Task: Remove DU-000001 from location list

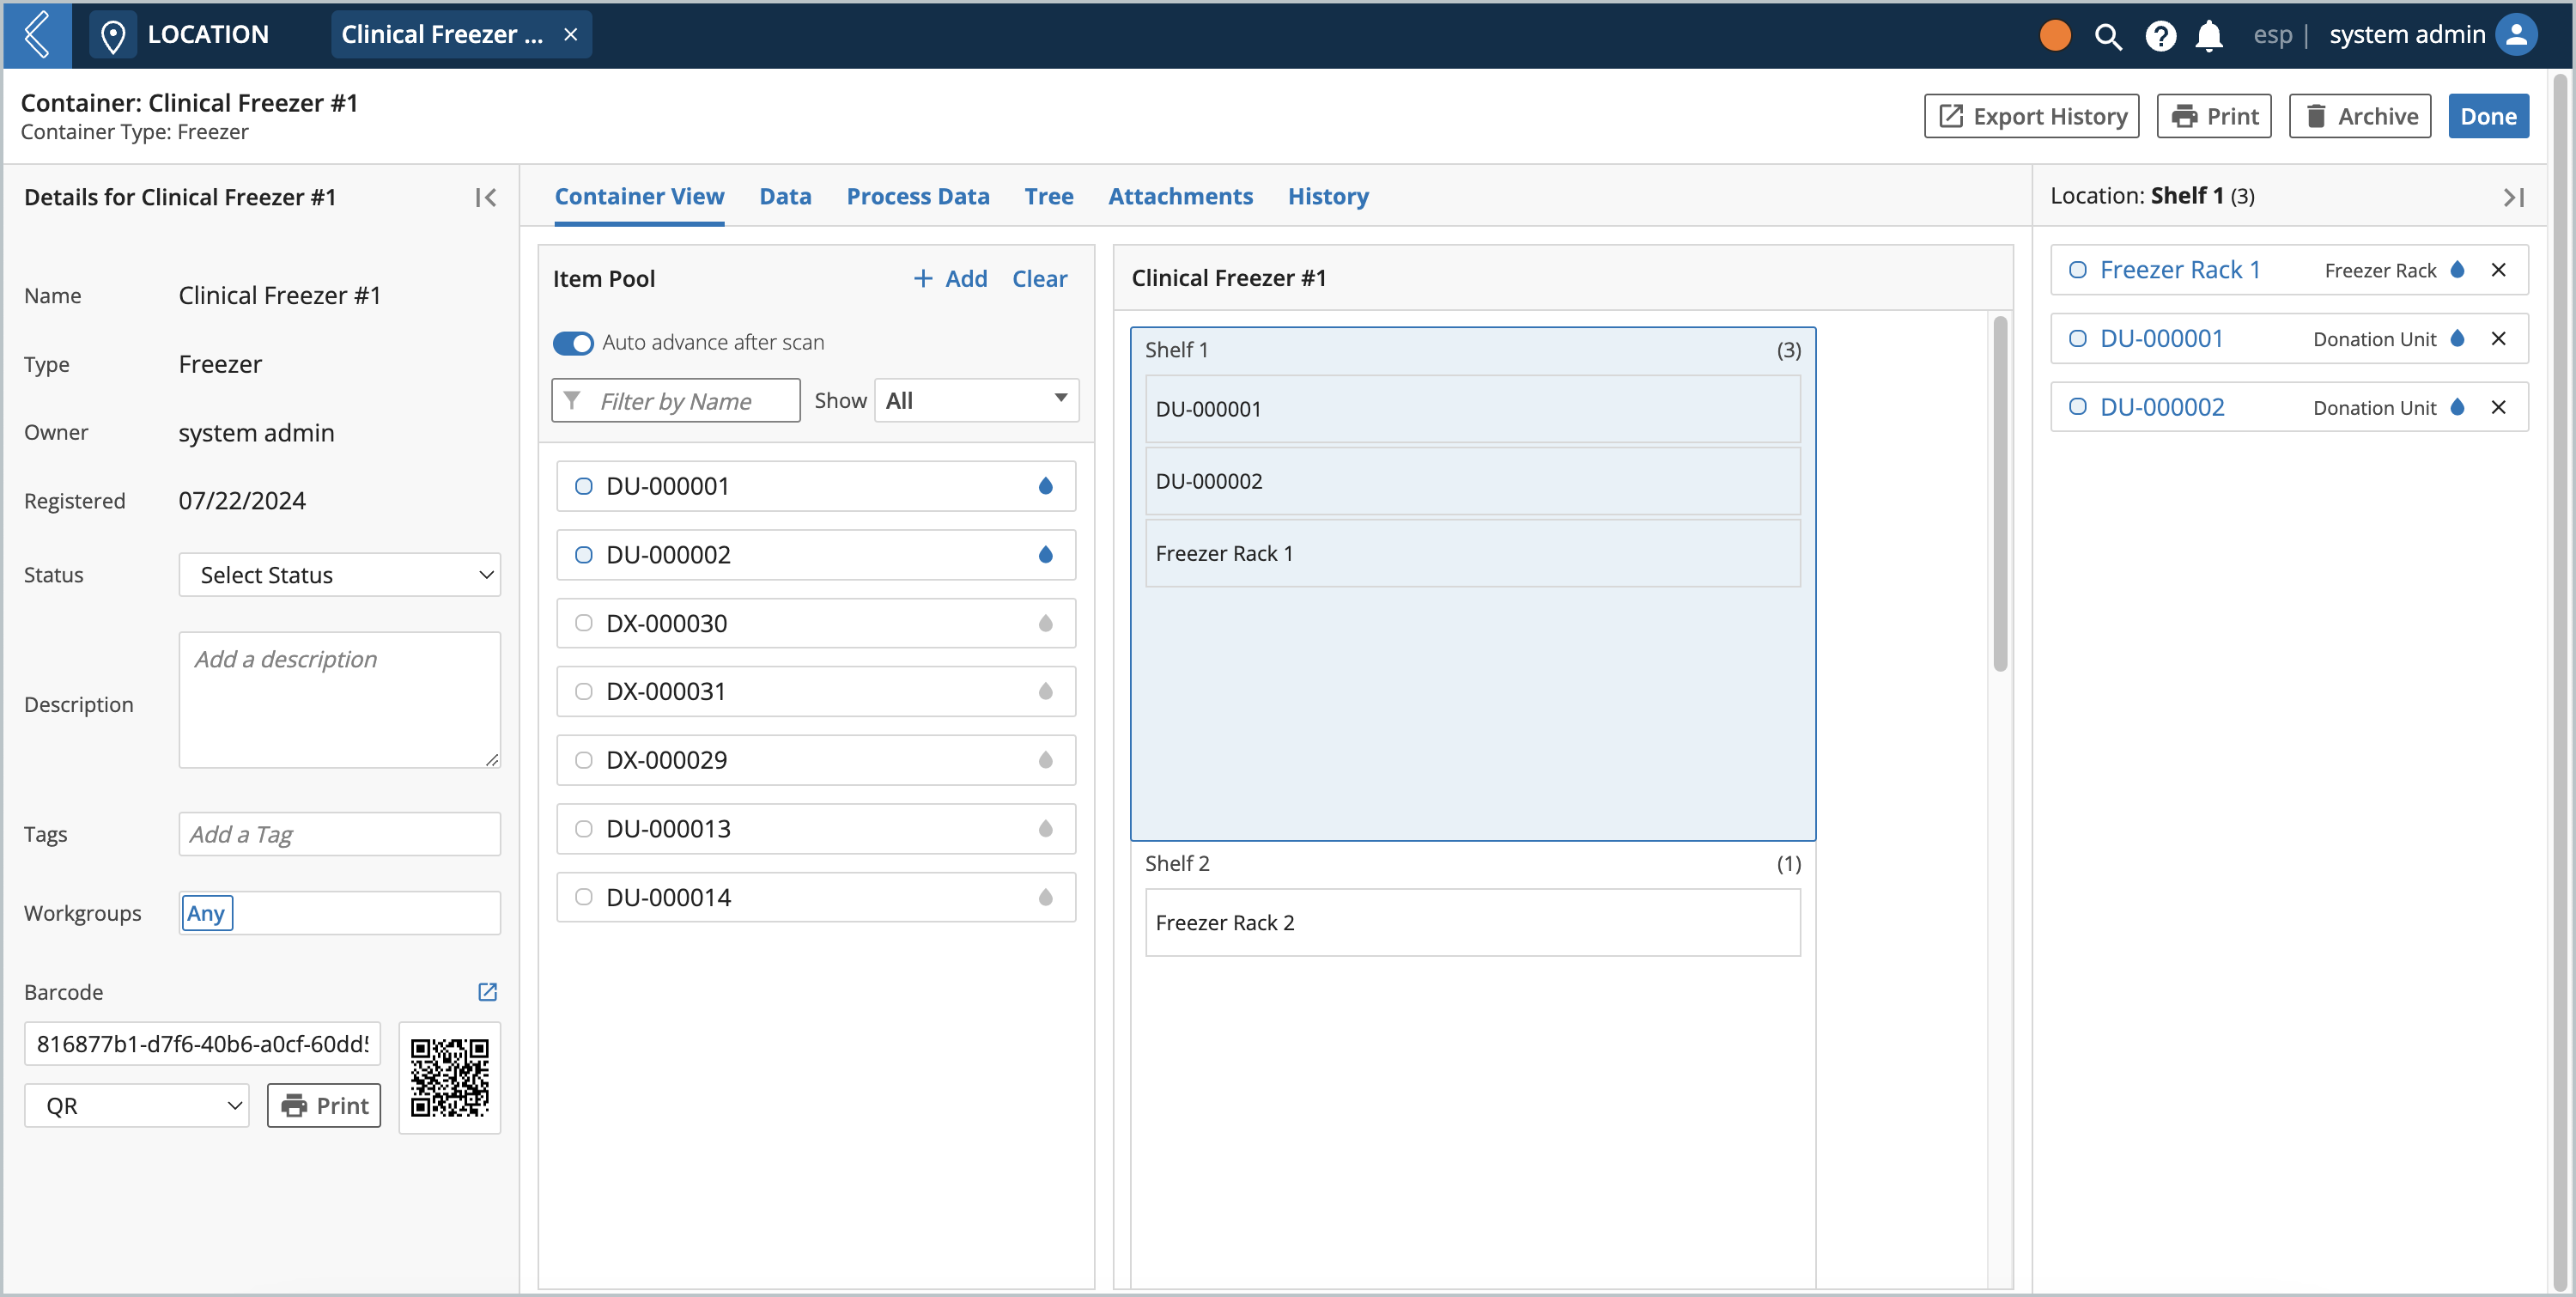Action: 2498,338
